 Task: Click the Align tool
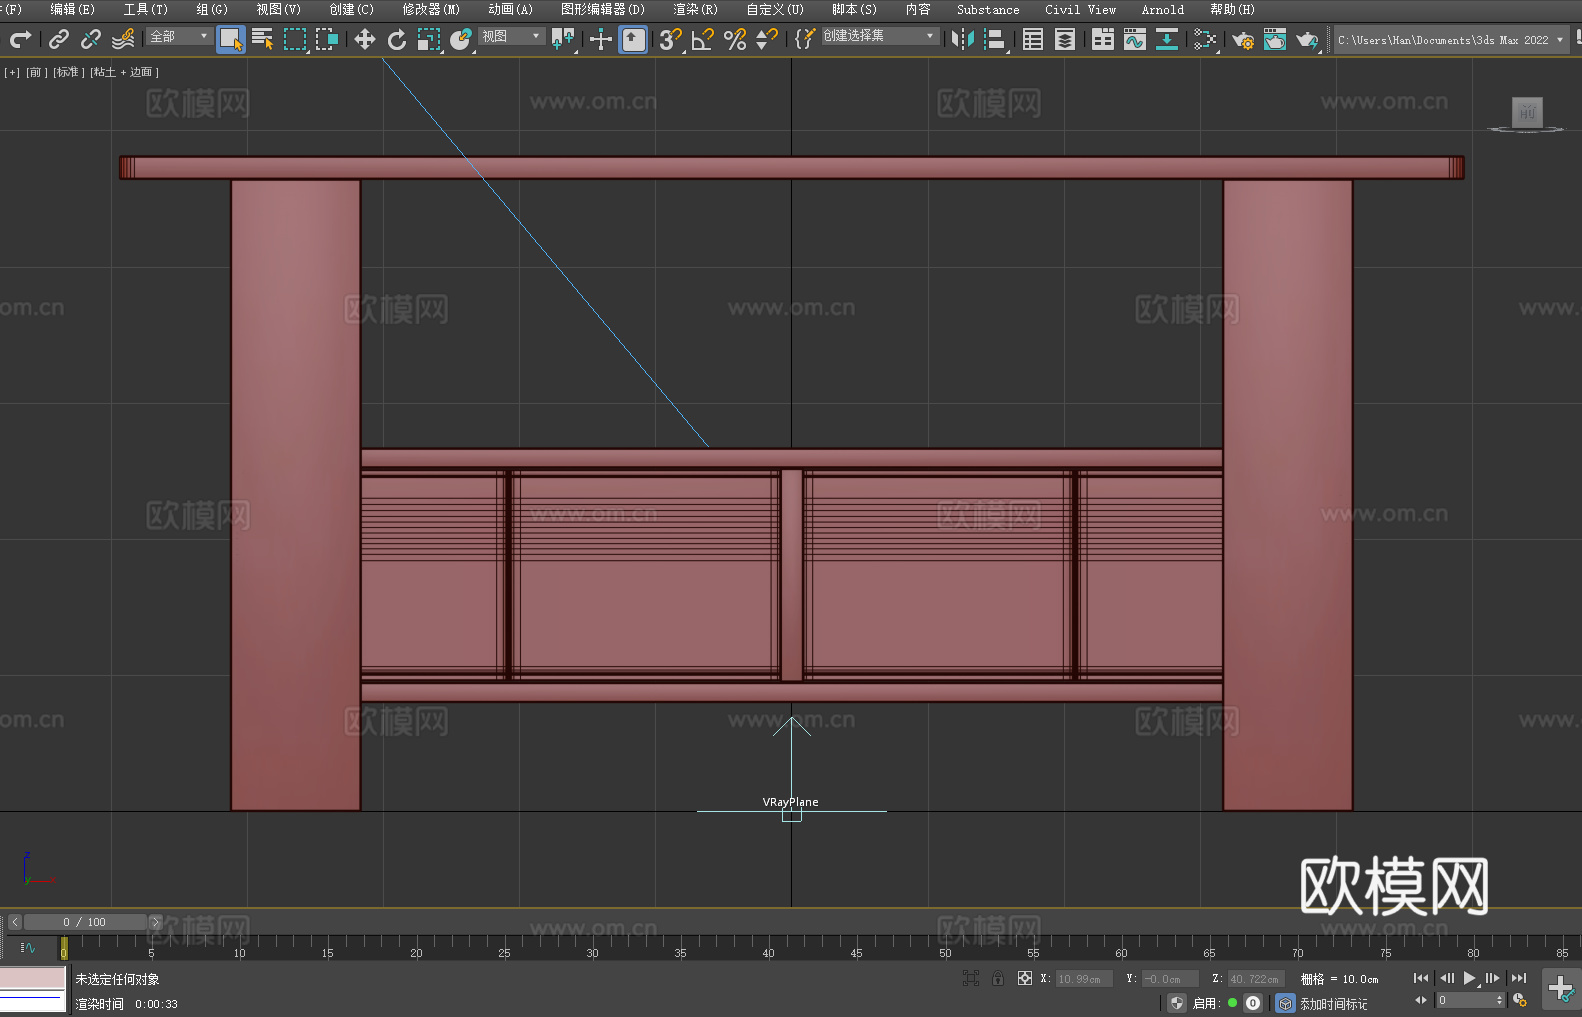pos(995,39)
